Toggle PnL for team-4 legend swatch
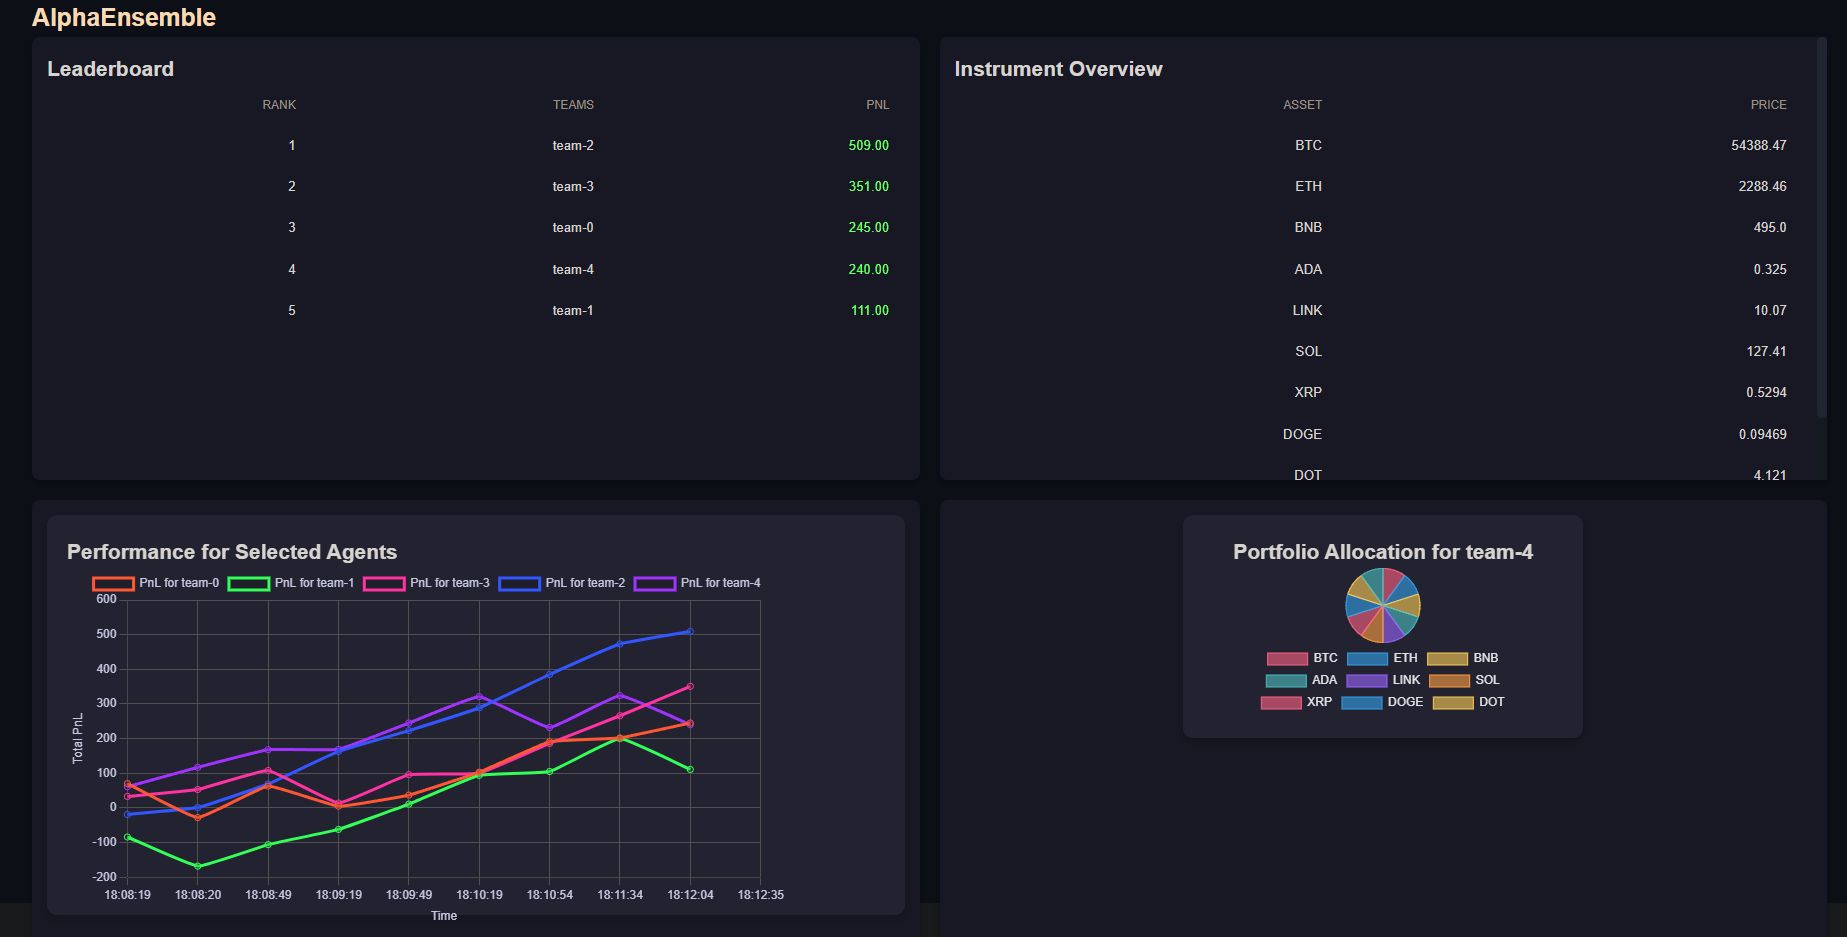 (655, 583)
